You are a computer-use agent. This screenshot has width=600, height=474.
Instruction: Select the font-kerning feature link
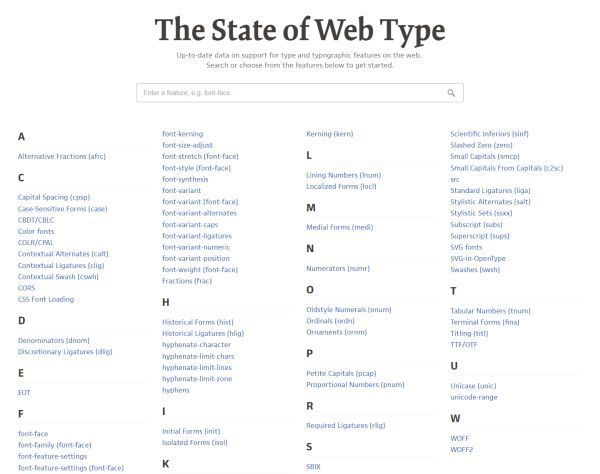183,134
